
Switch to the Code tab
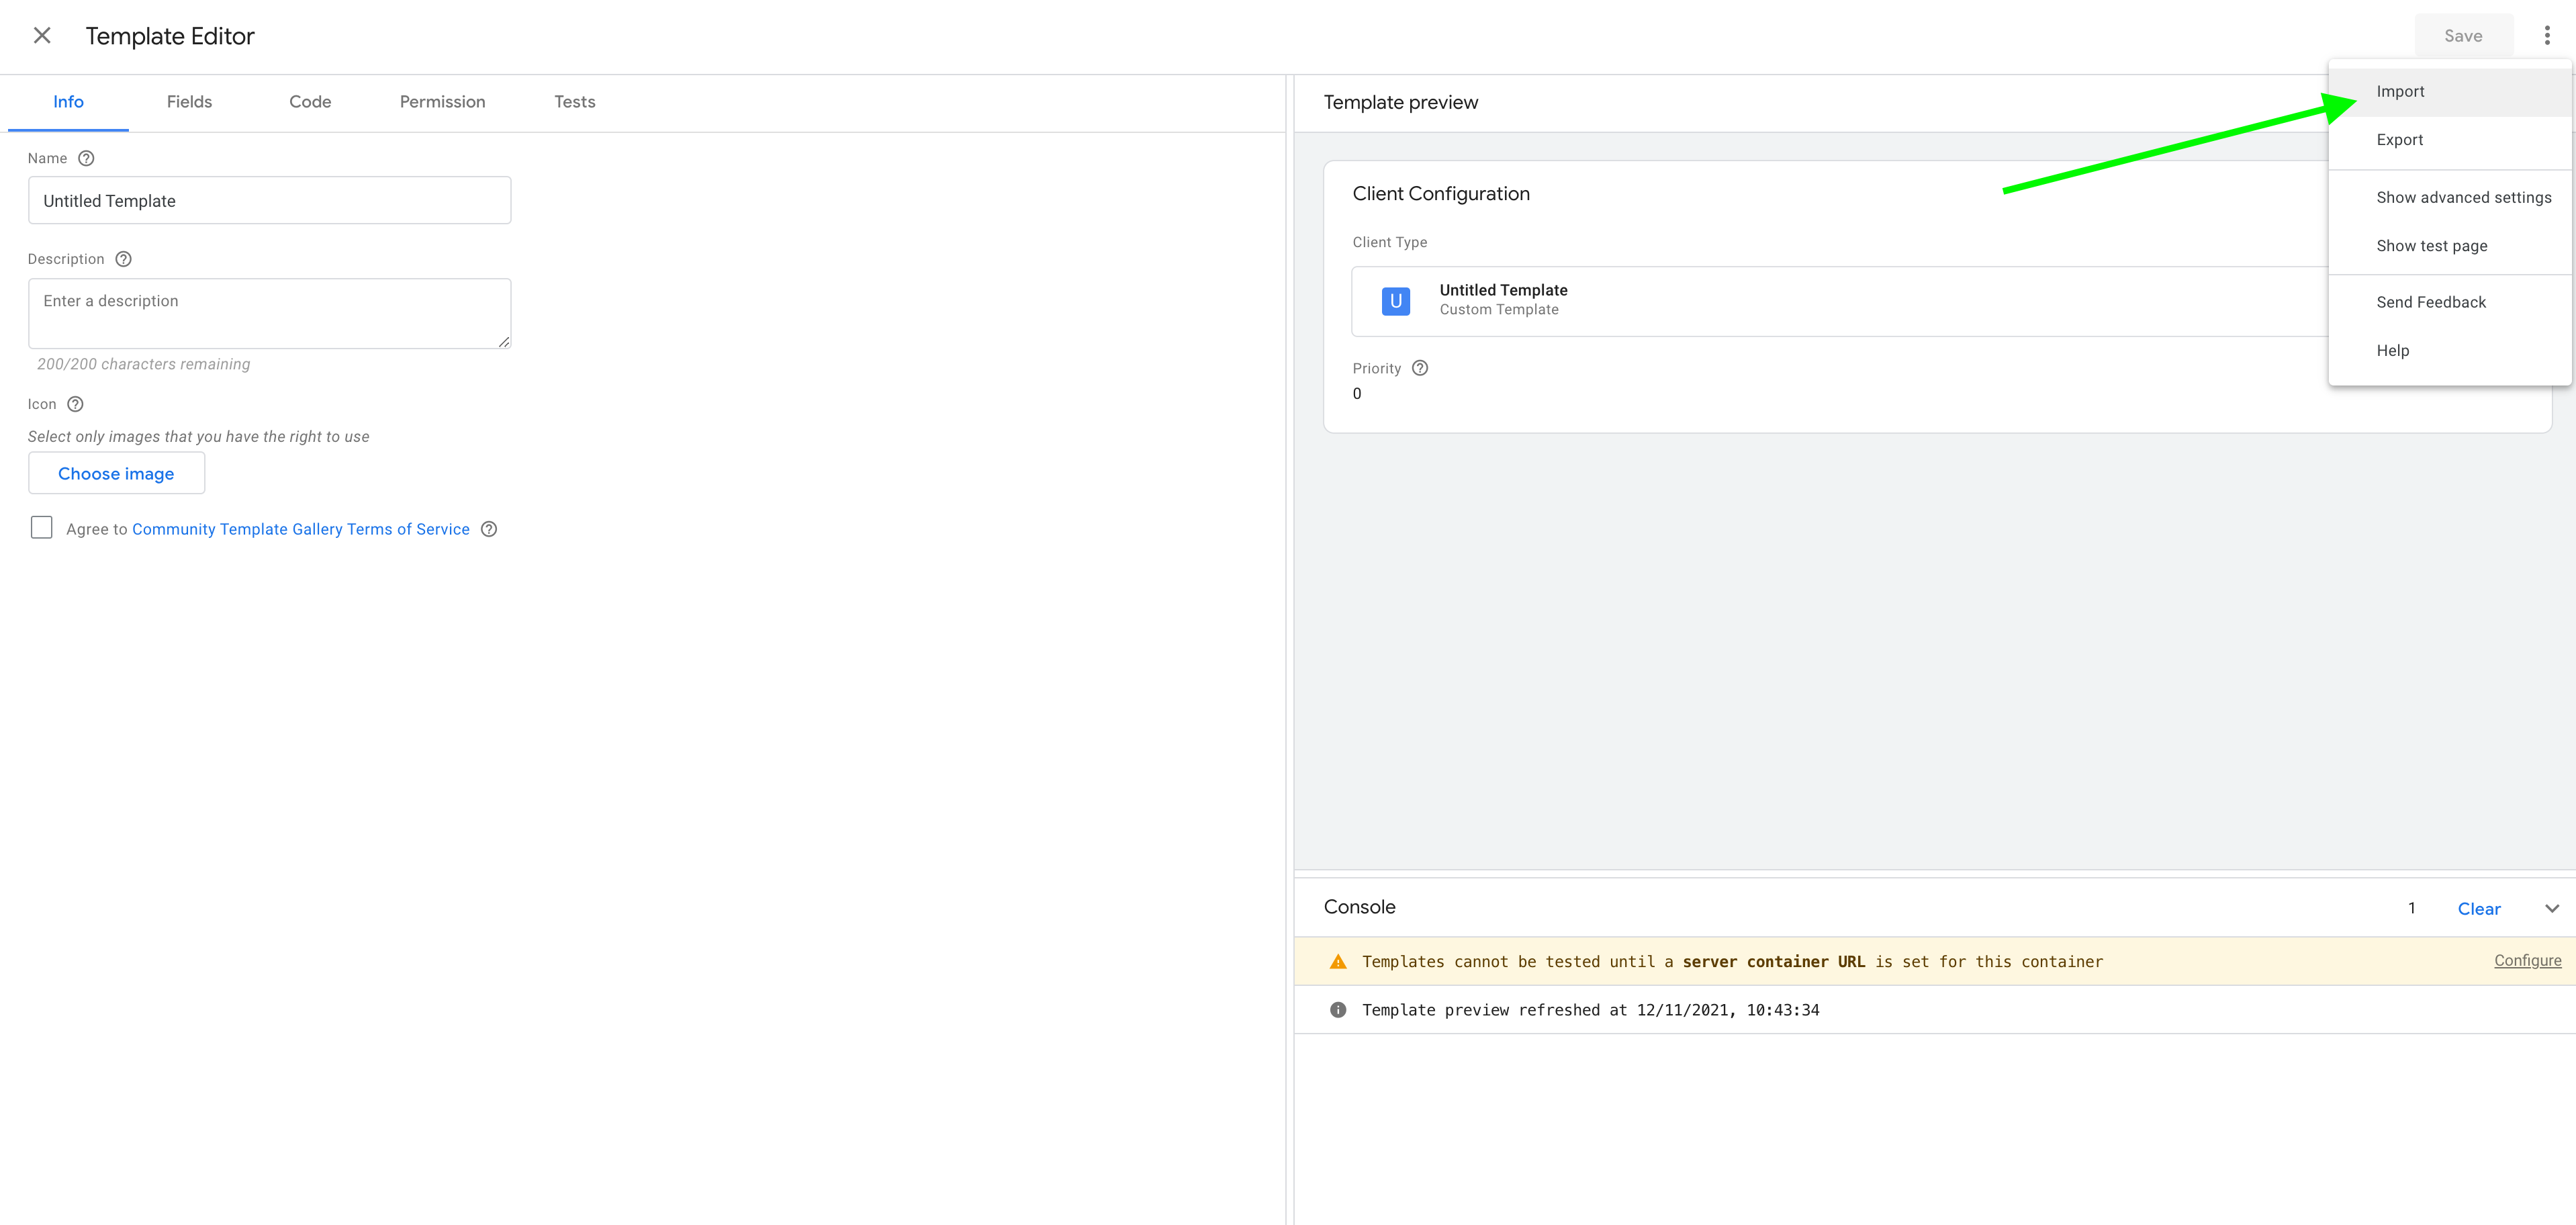click(309, 102)
